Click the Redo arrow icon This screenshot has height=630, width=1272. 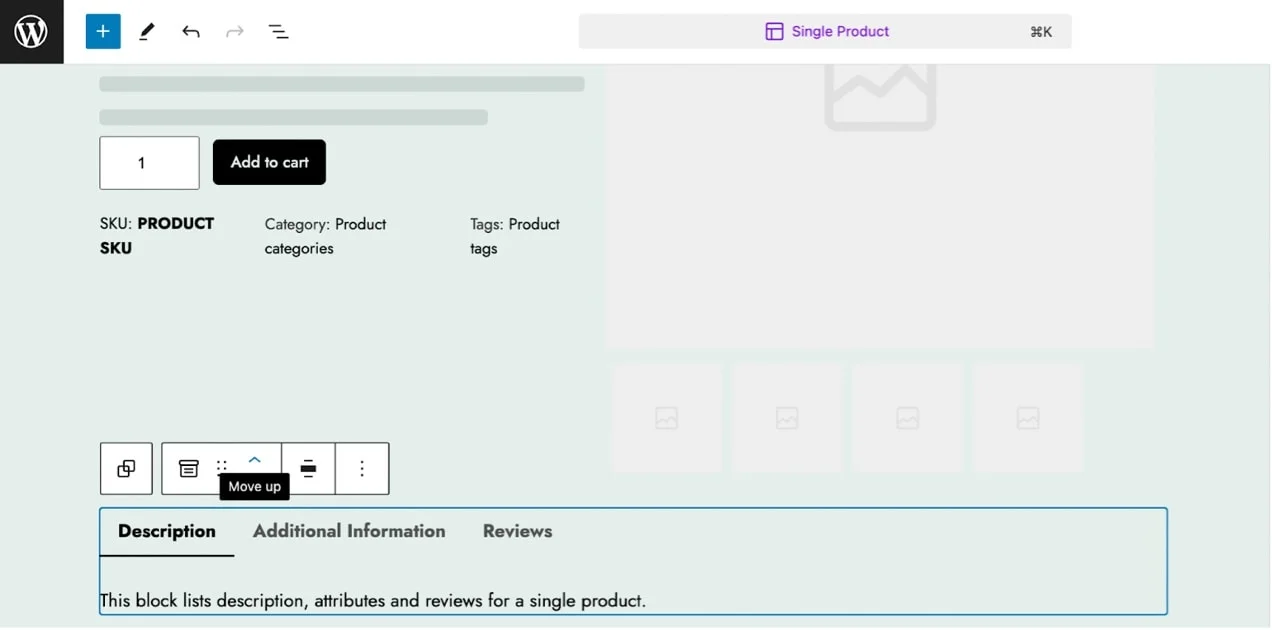235,31
